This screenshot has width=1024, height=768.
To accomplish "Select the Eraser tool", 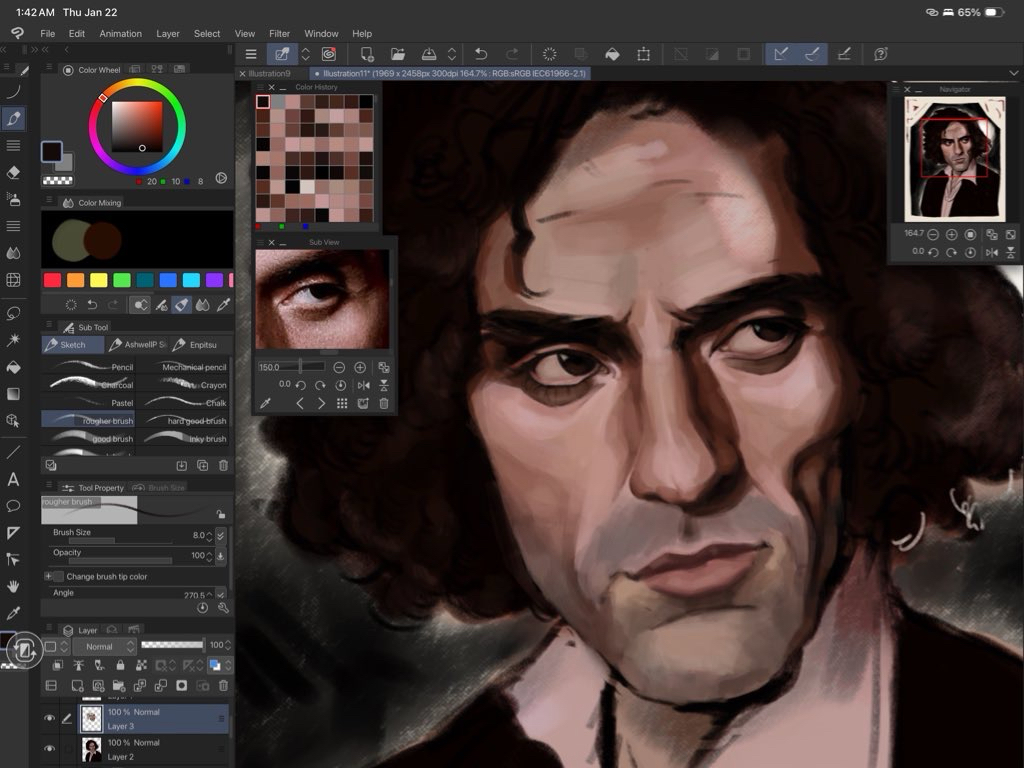I will tap(13, 172).
